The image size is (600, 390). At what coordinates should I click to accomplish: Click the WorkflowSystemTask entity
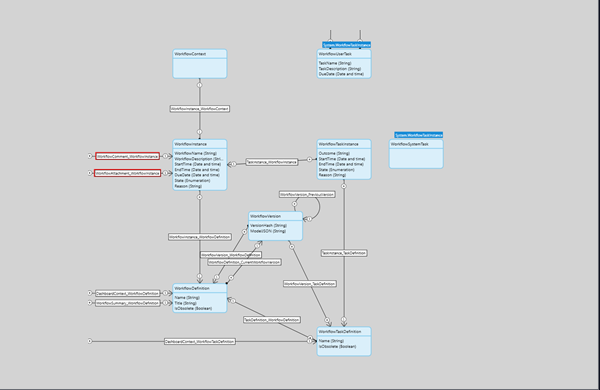click(416, 154)
